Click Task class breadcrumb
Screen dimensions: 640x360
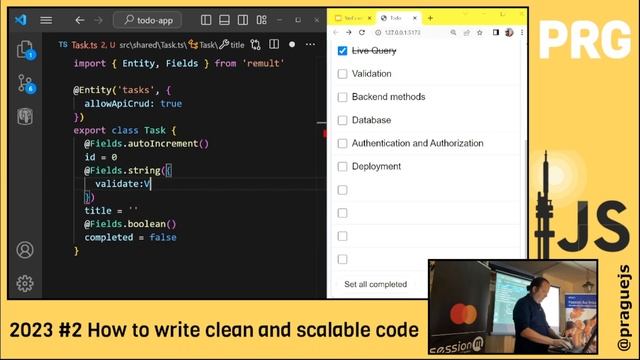pyautogui.click(x=203, y=45)
